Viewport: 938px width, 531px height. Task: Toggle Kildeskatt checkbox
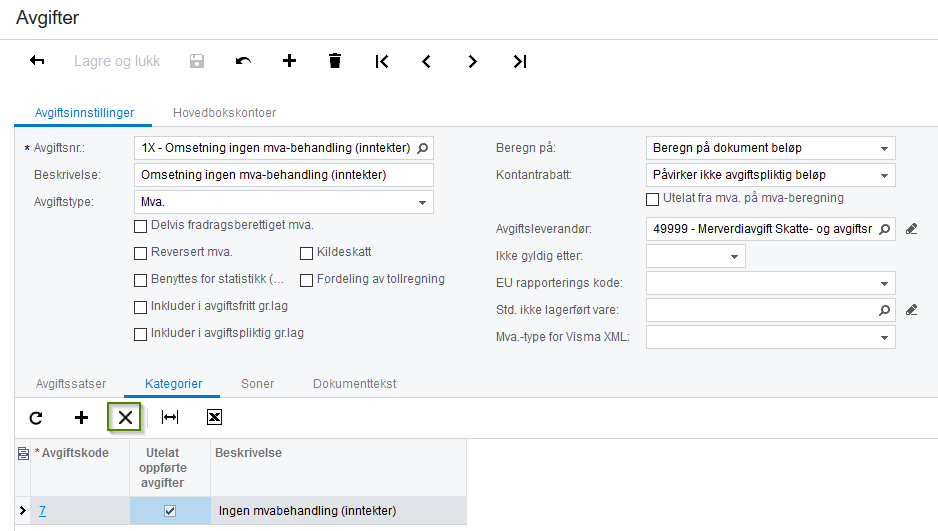pyautogui.click(x=306, y=253)
